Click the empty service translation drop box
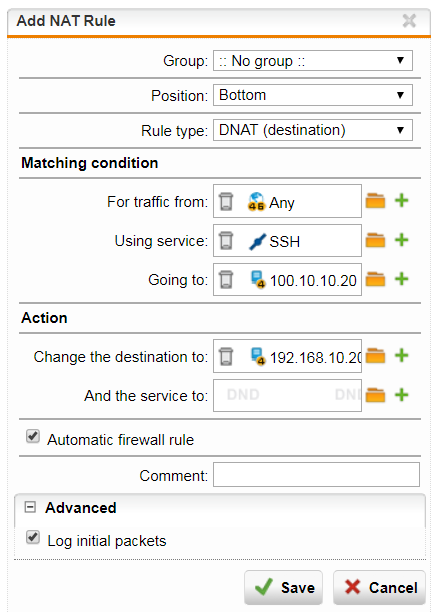Screen dimensions: 437x612 point(287,395)
